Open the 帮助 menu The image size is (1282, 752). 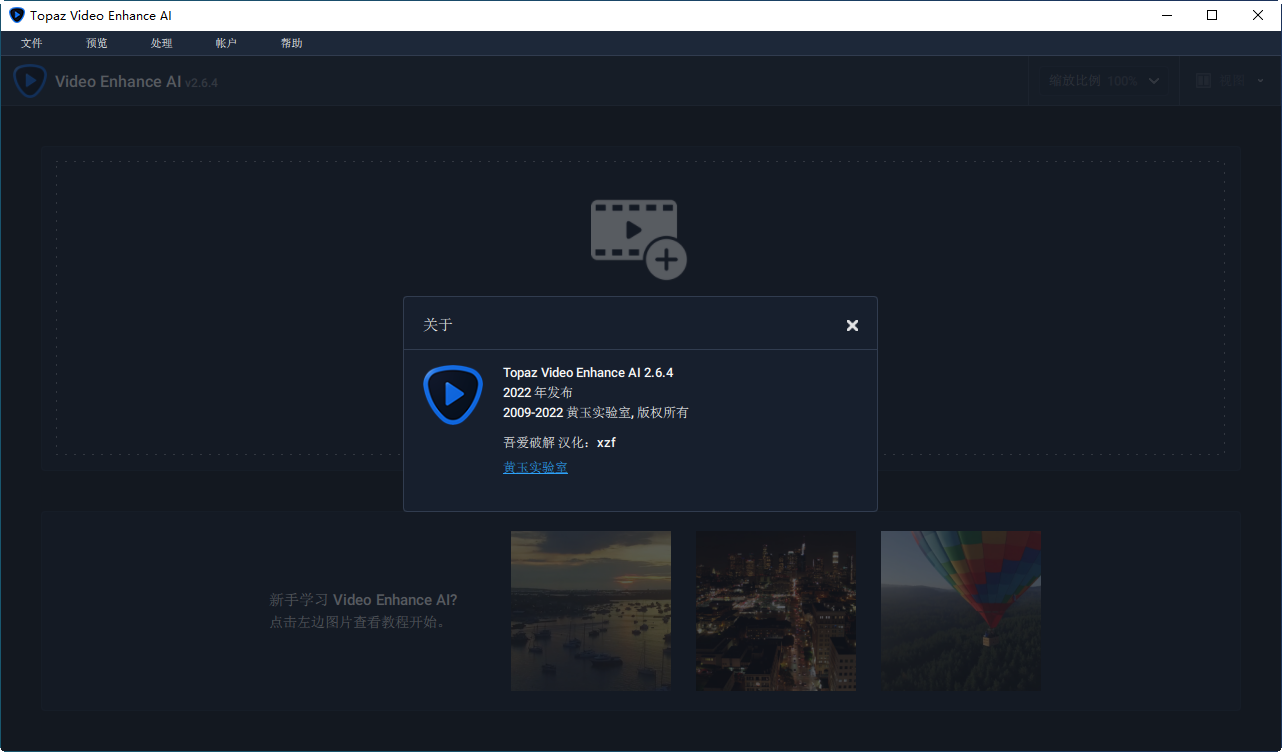click(292, 43)
